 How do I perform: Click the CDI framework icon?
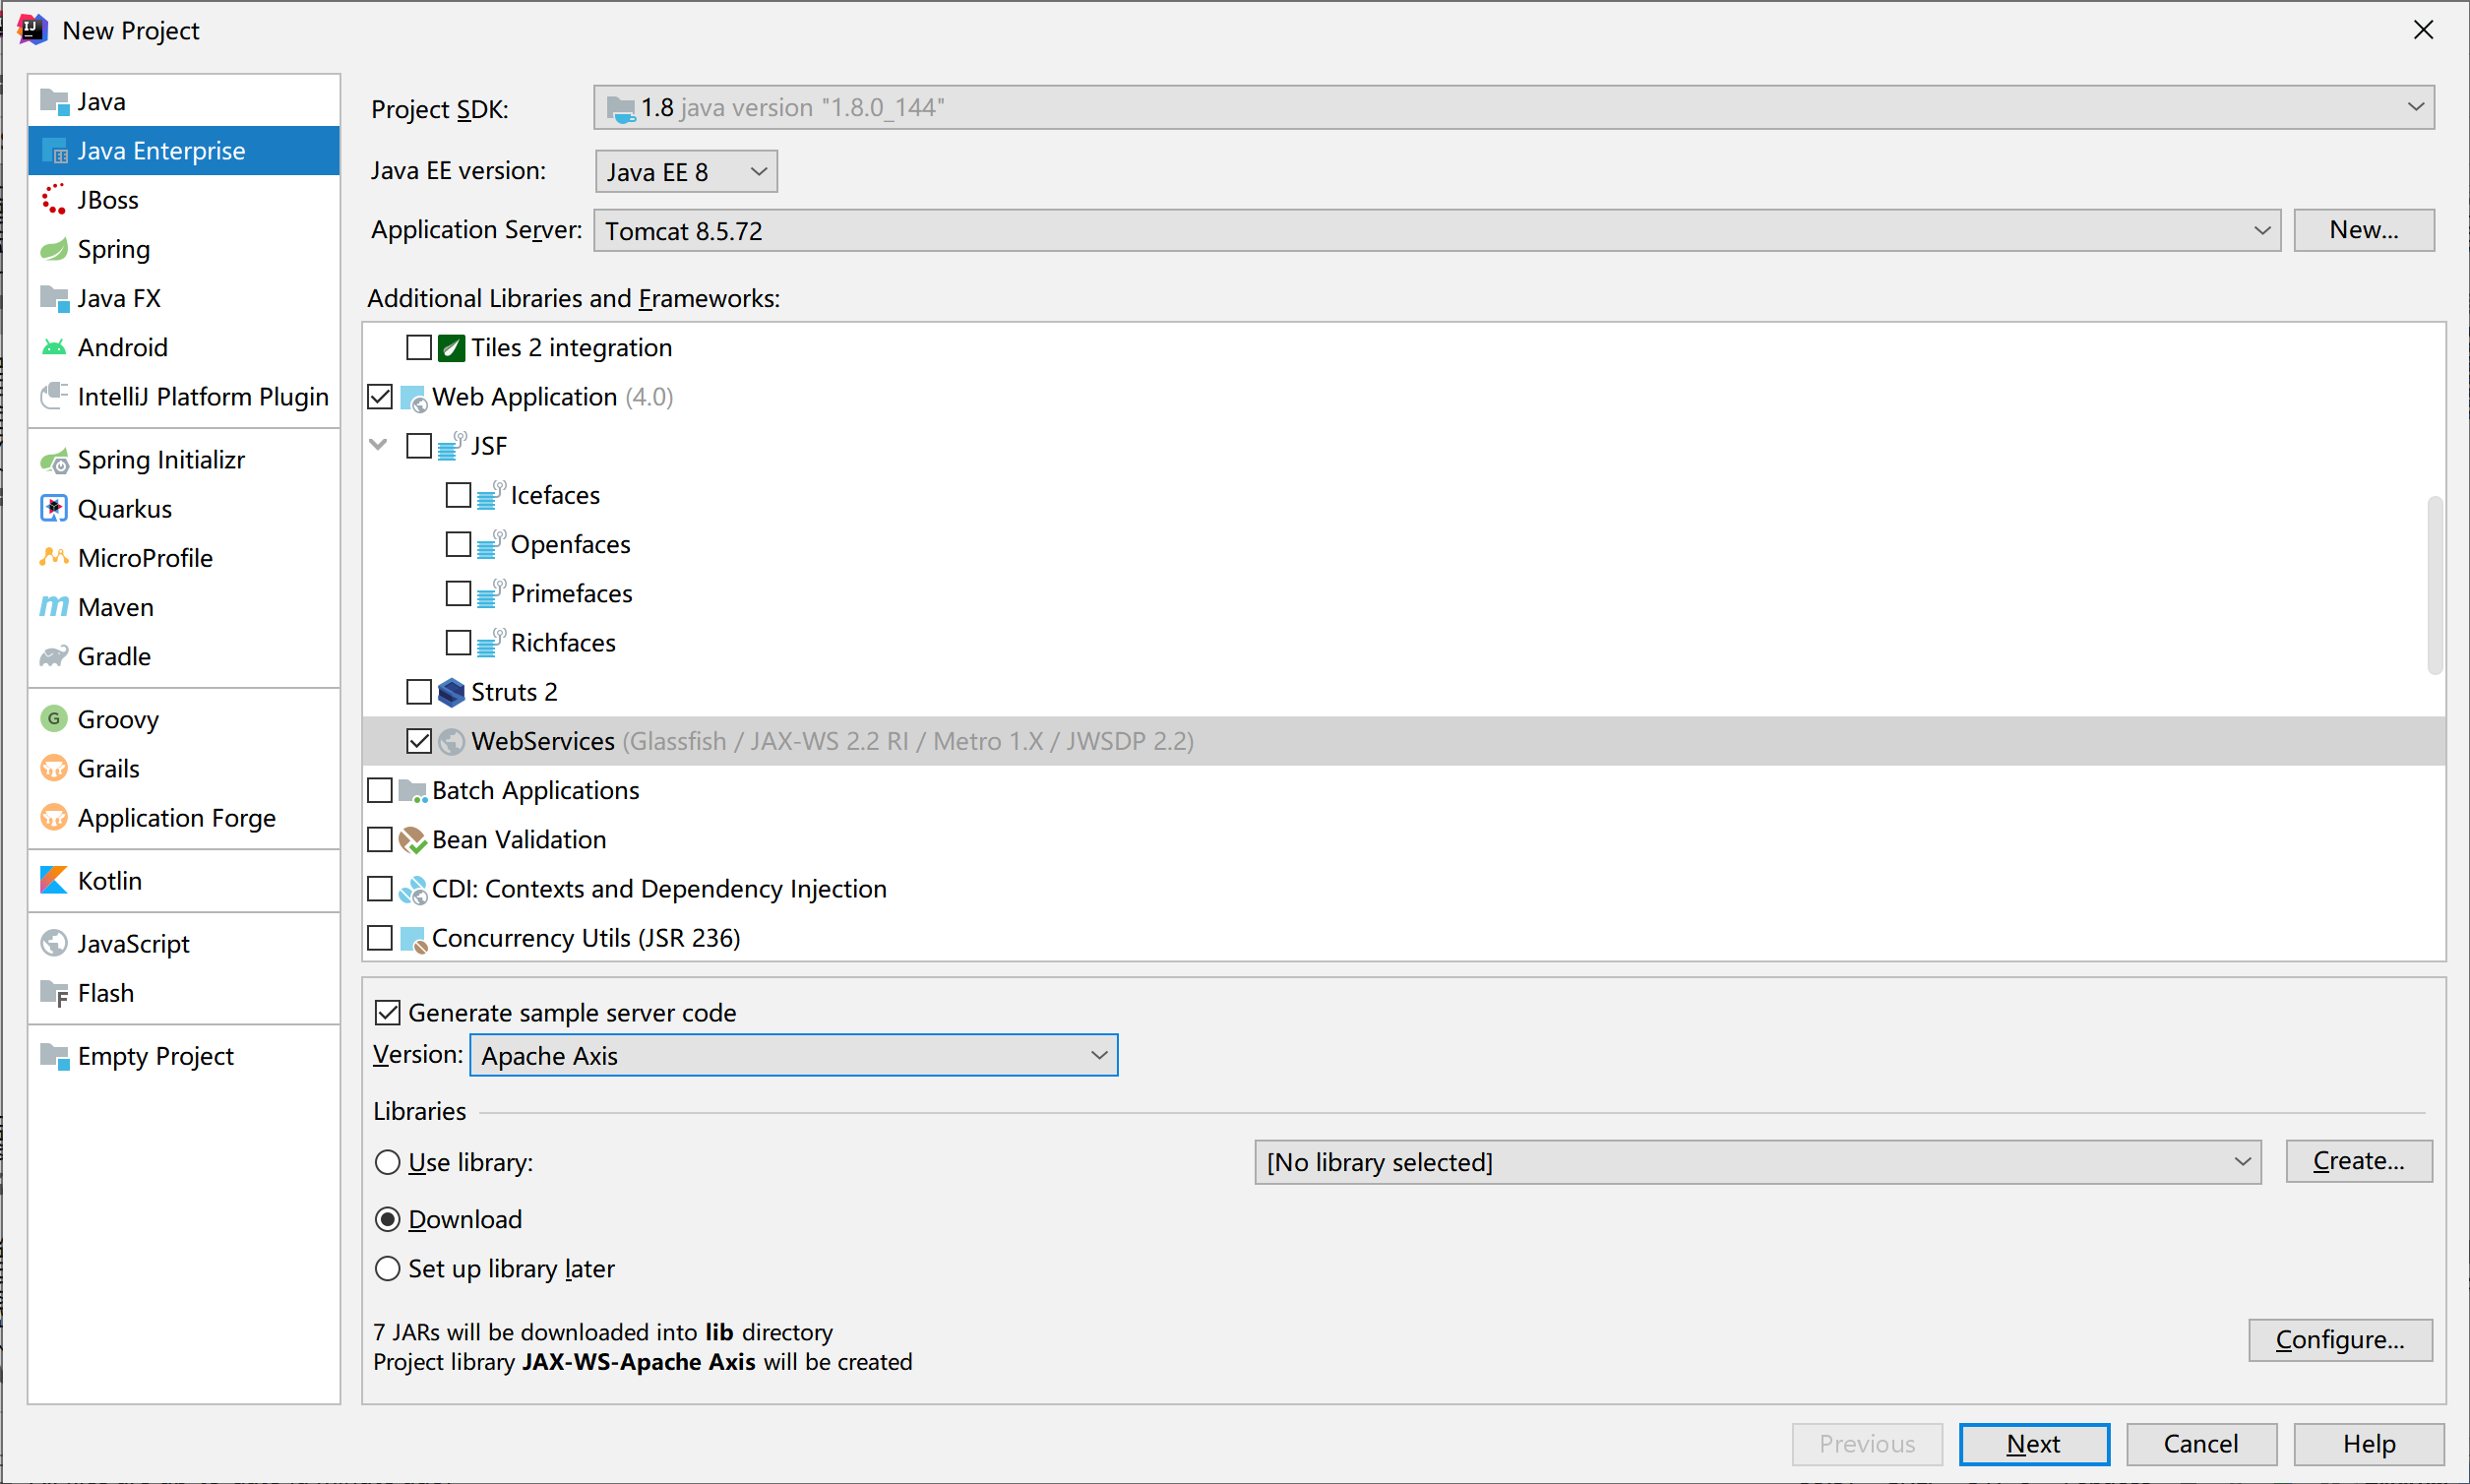pos(413,889)
